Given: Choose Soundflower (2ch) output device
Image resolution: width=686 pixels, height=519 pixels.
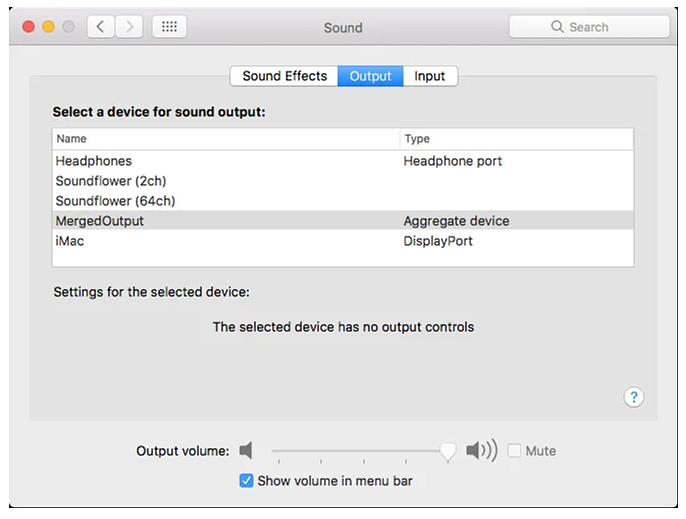Looking at the screenshot, I should pyautogui.click(x=111, y=181).
